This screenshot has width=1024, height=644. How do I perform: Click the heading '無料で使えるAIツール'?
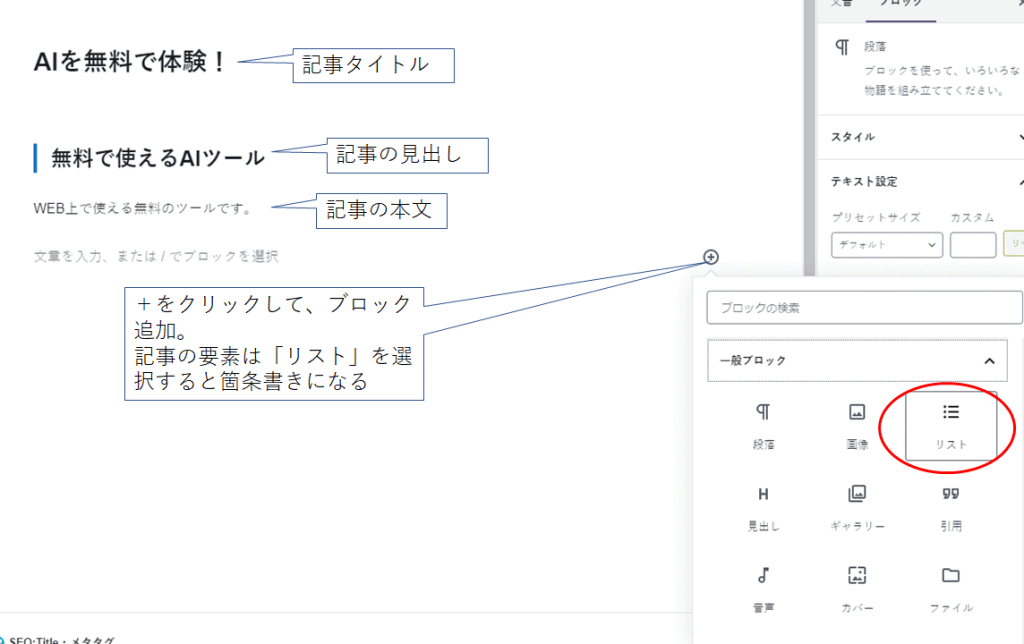tap(158, 158)
